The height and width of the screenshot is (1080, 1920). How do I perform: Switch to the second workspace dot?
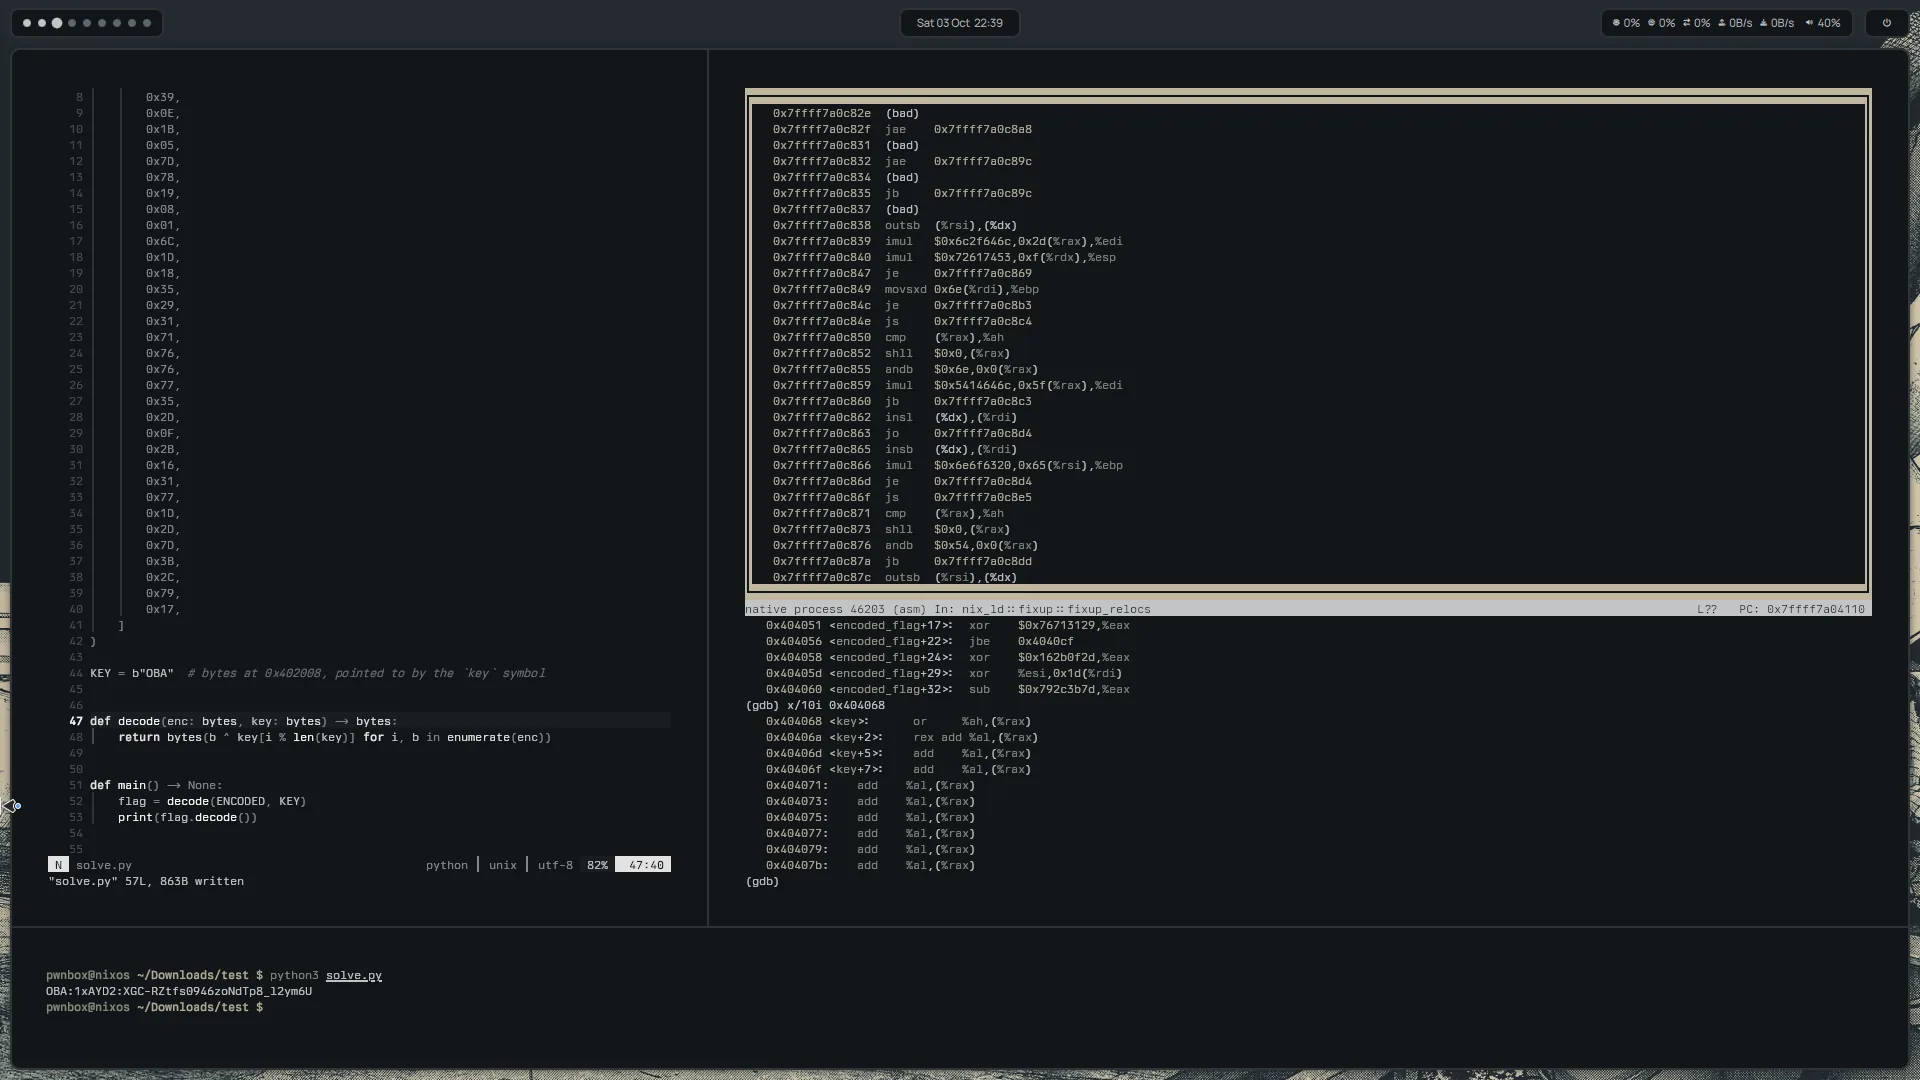(42, 23)
